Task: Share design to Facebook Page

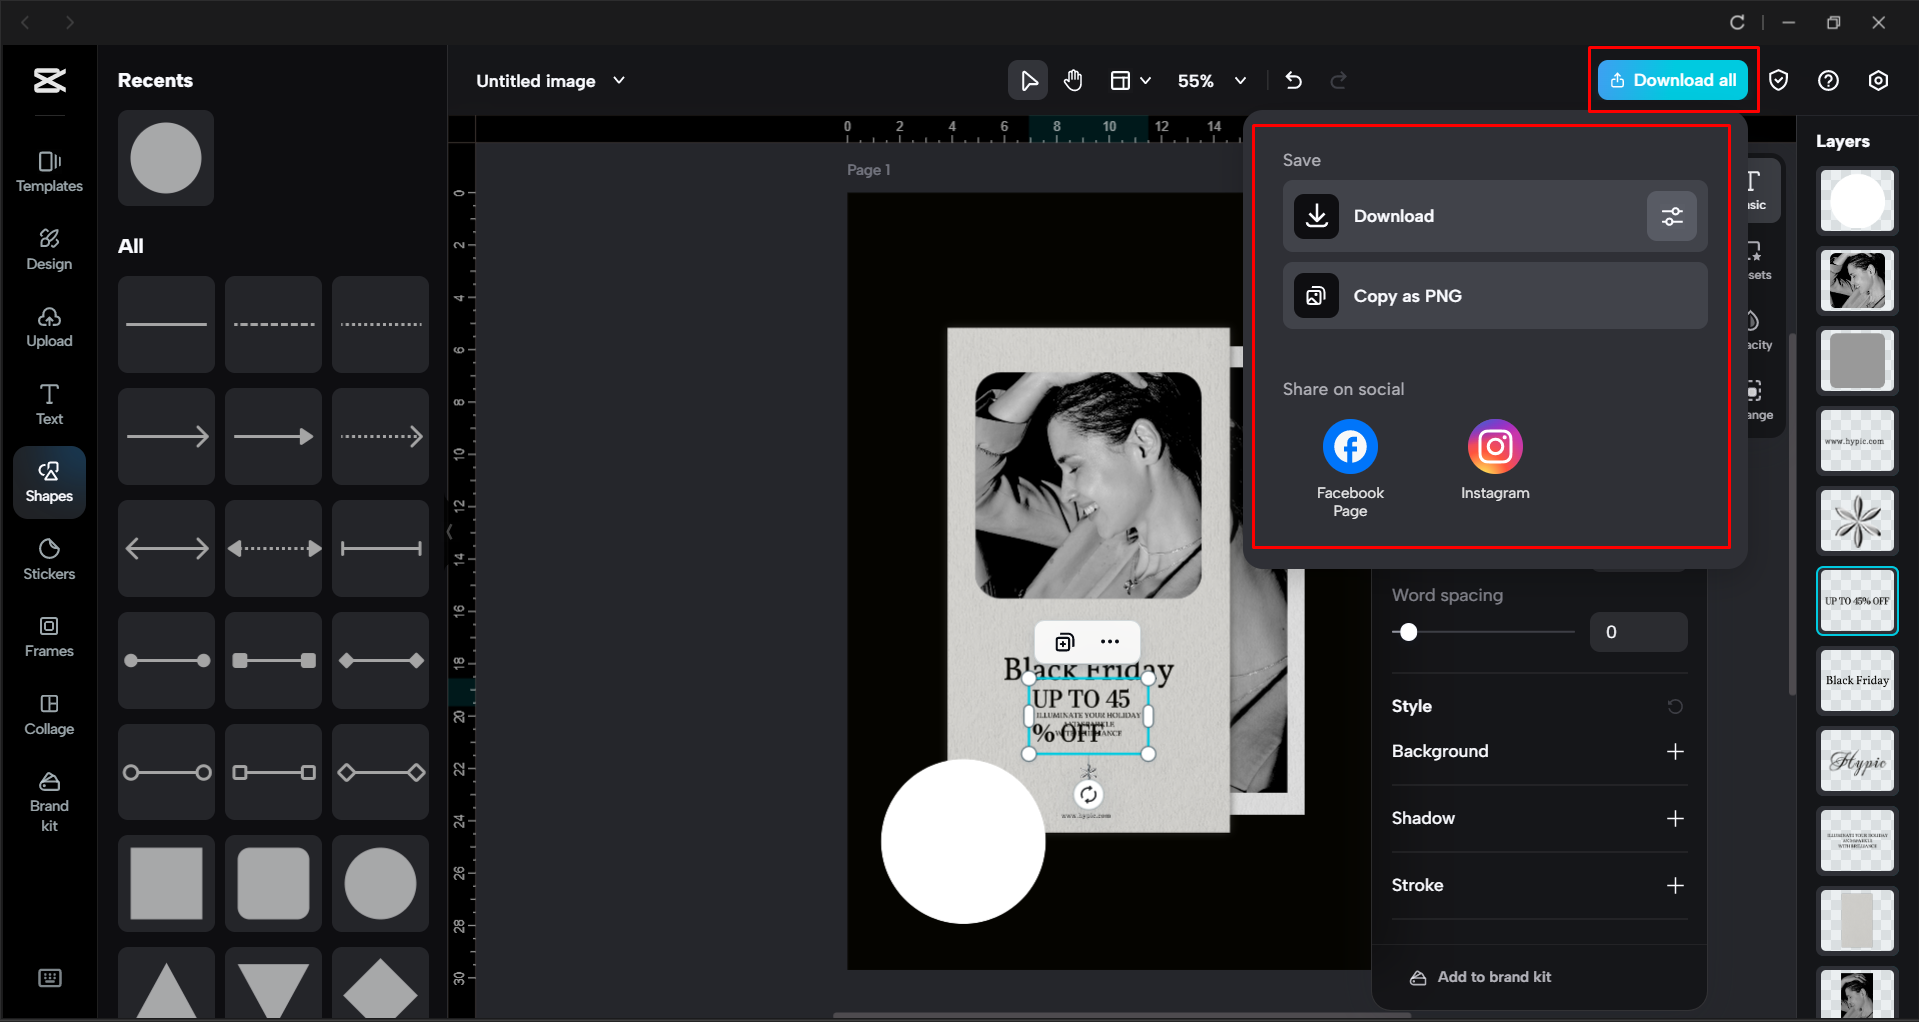Action: (x=1349, y=446)
